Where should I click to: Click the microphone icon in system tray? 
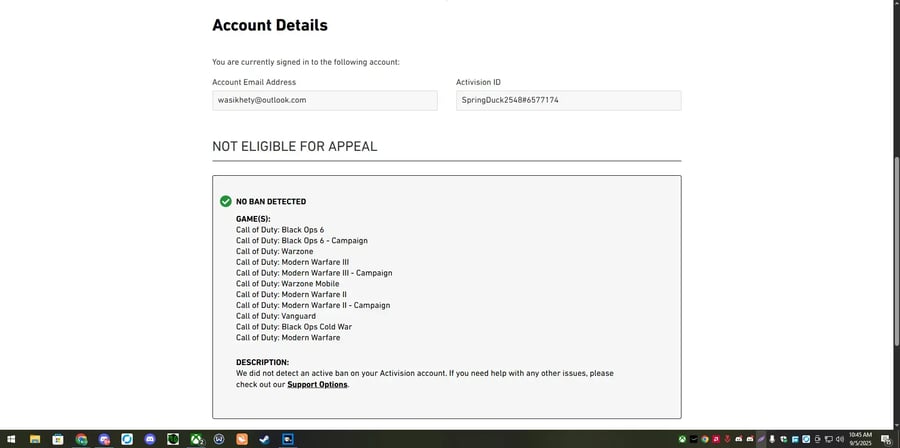pyautogui.click(x=772, y=439)
